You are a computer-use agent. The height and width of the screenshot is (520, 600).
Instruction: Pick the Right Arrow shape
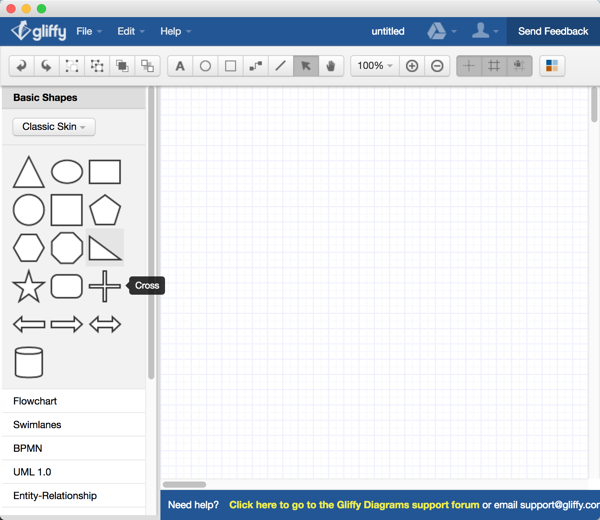click(x=67, y=324)
